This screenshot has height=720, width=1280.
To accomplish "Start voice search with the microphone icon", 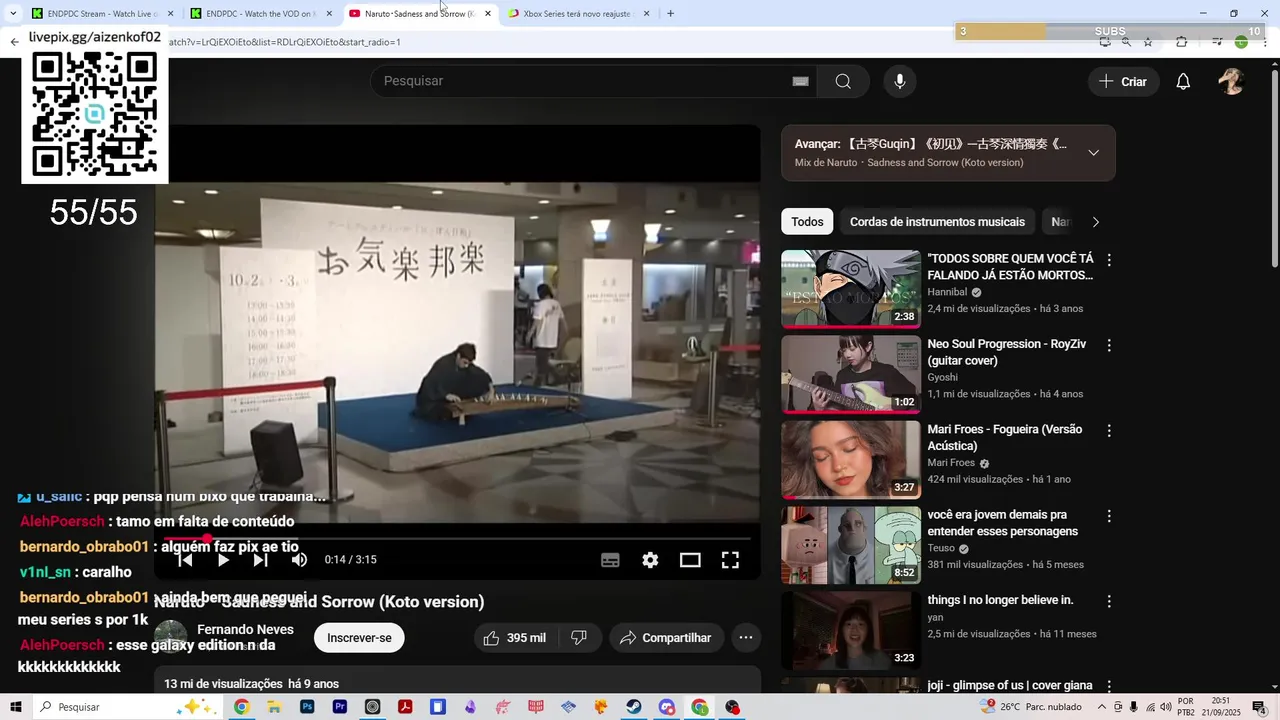I will pyautogui.click(x=900, y=81).
